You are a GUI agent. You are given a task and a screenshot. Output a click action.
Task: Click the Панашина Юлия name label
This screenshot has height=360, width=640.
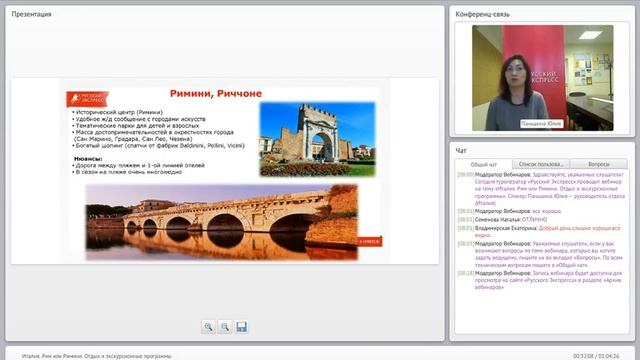point(541,124)
